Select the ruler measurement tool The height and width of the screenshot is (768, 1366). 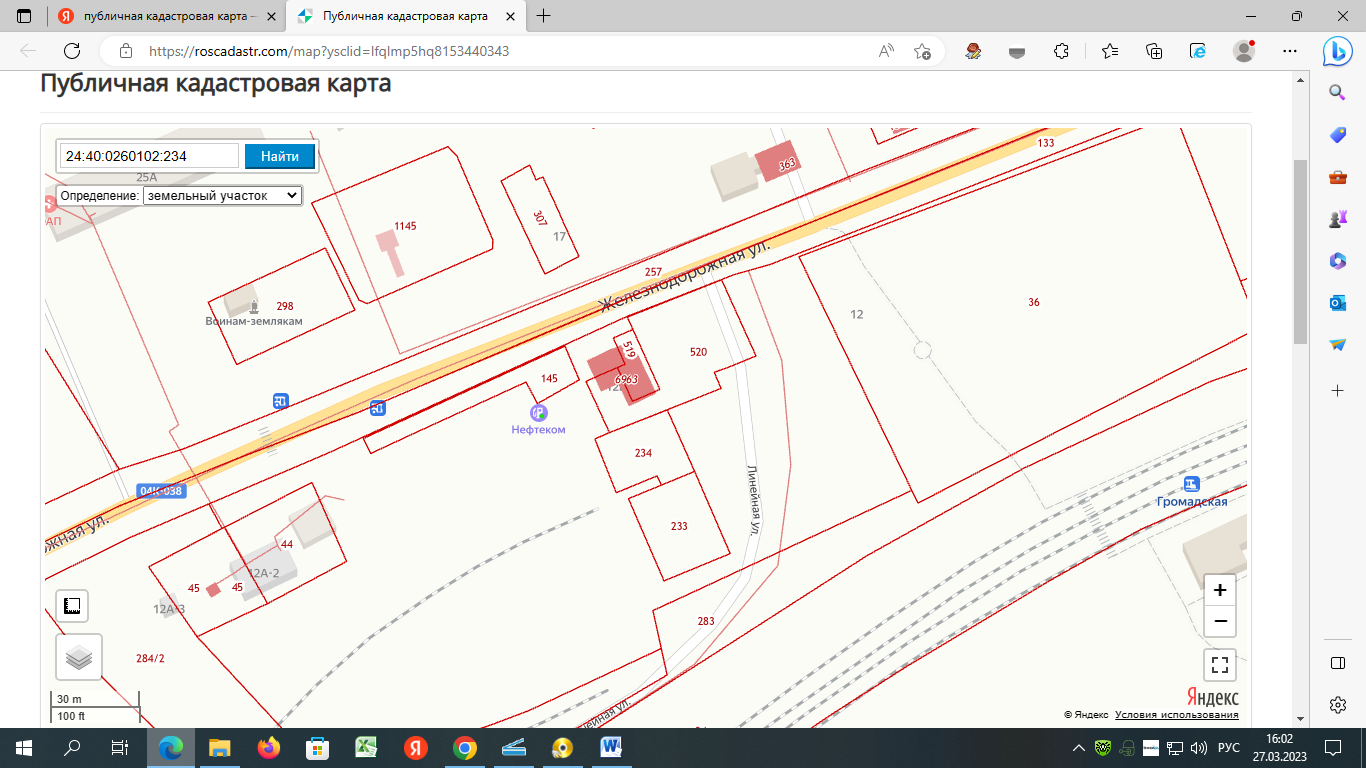(72, 606)
